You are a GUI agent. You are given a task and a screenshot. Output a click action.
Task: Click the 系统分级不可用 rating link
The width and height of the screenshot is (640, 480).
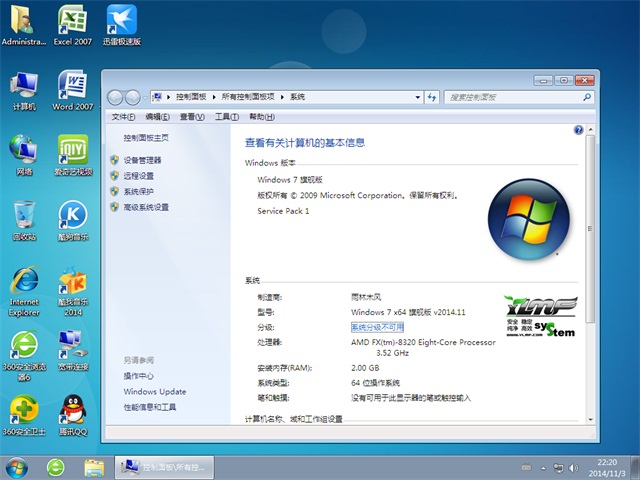click(377, 327)
